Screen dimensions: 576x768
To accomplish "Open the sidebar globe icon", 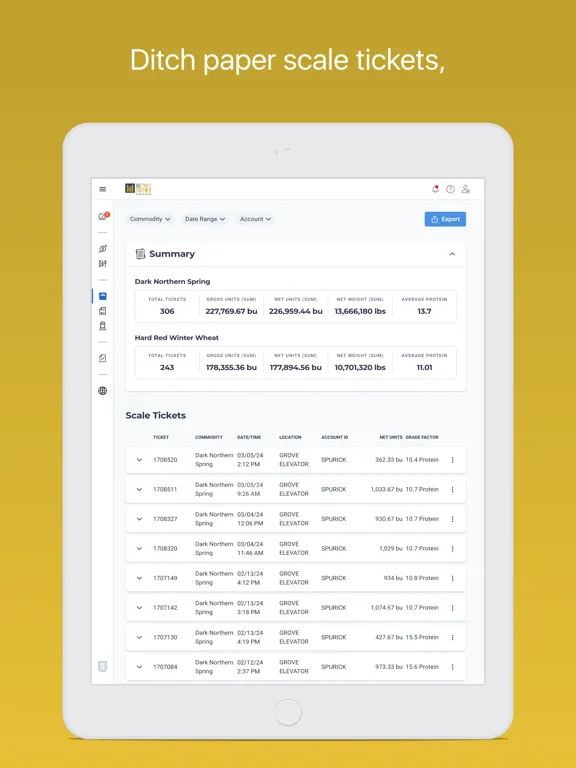I will (x=102, y=390).
